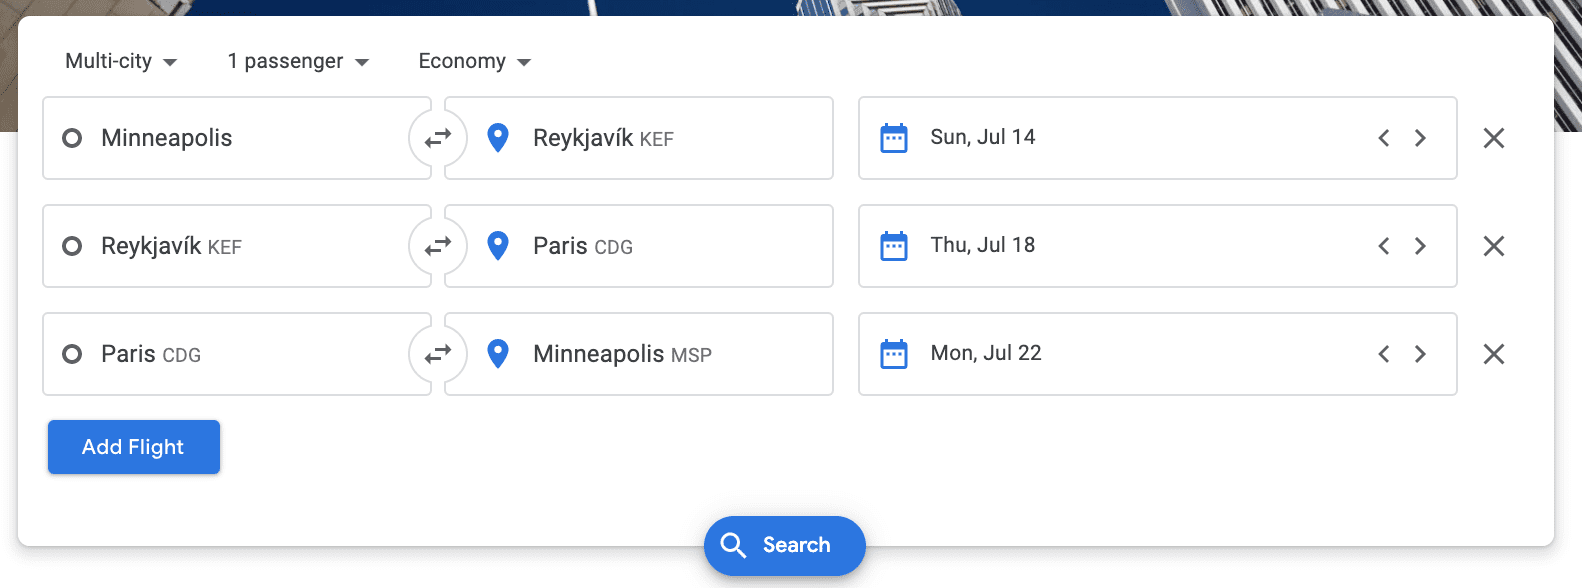Open calendar icon for Mon, Jul 22
The image size is (1582, 588).
(894, 354)
